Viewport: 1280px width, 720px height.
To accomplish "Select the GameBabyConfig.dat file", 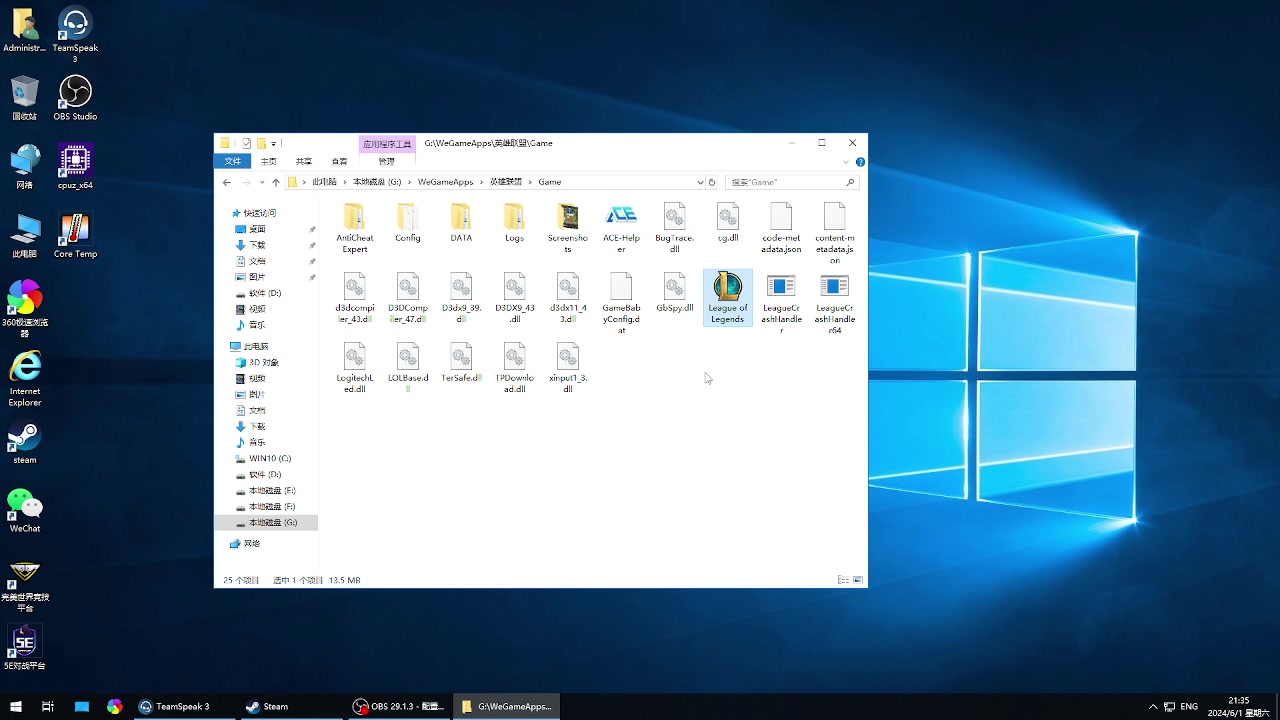I will [621, 303].
